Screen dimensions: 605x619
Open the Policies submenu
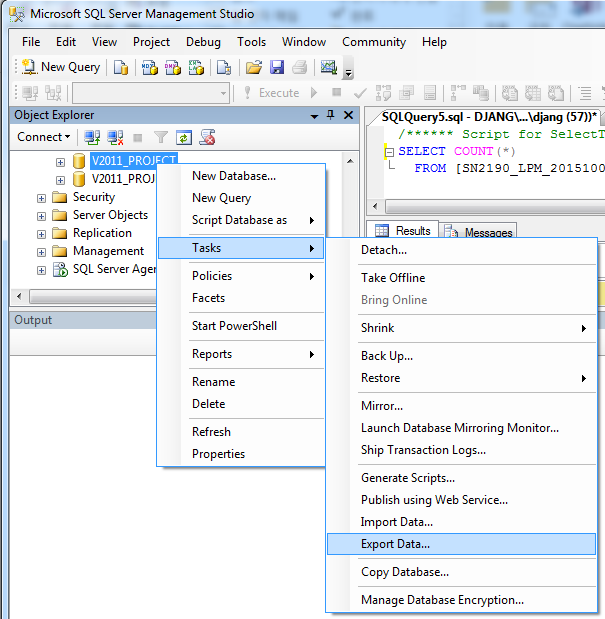click(241, 276)
